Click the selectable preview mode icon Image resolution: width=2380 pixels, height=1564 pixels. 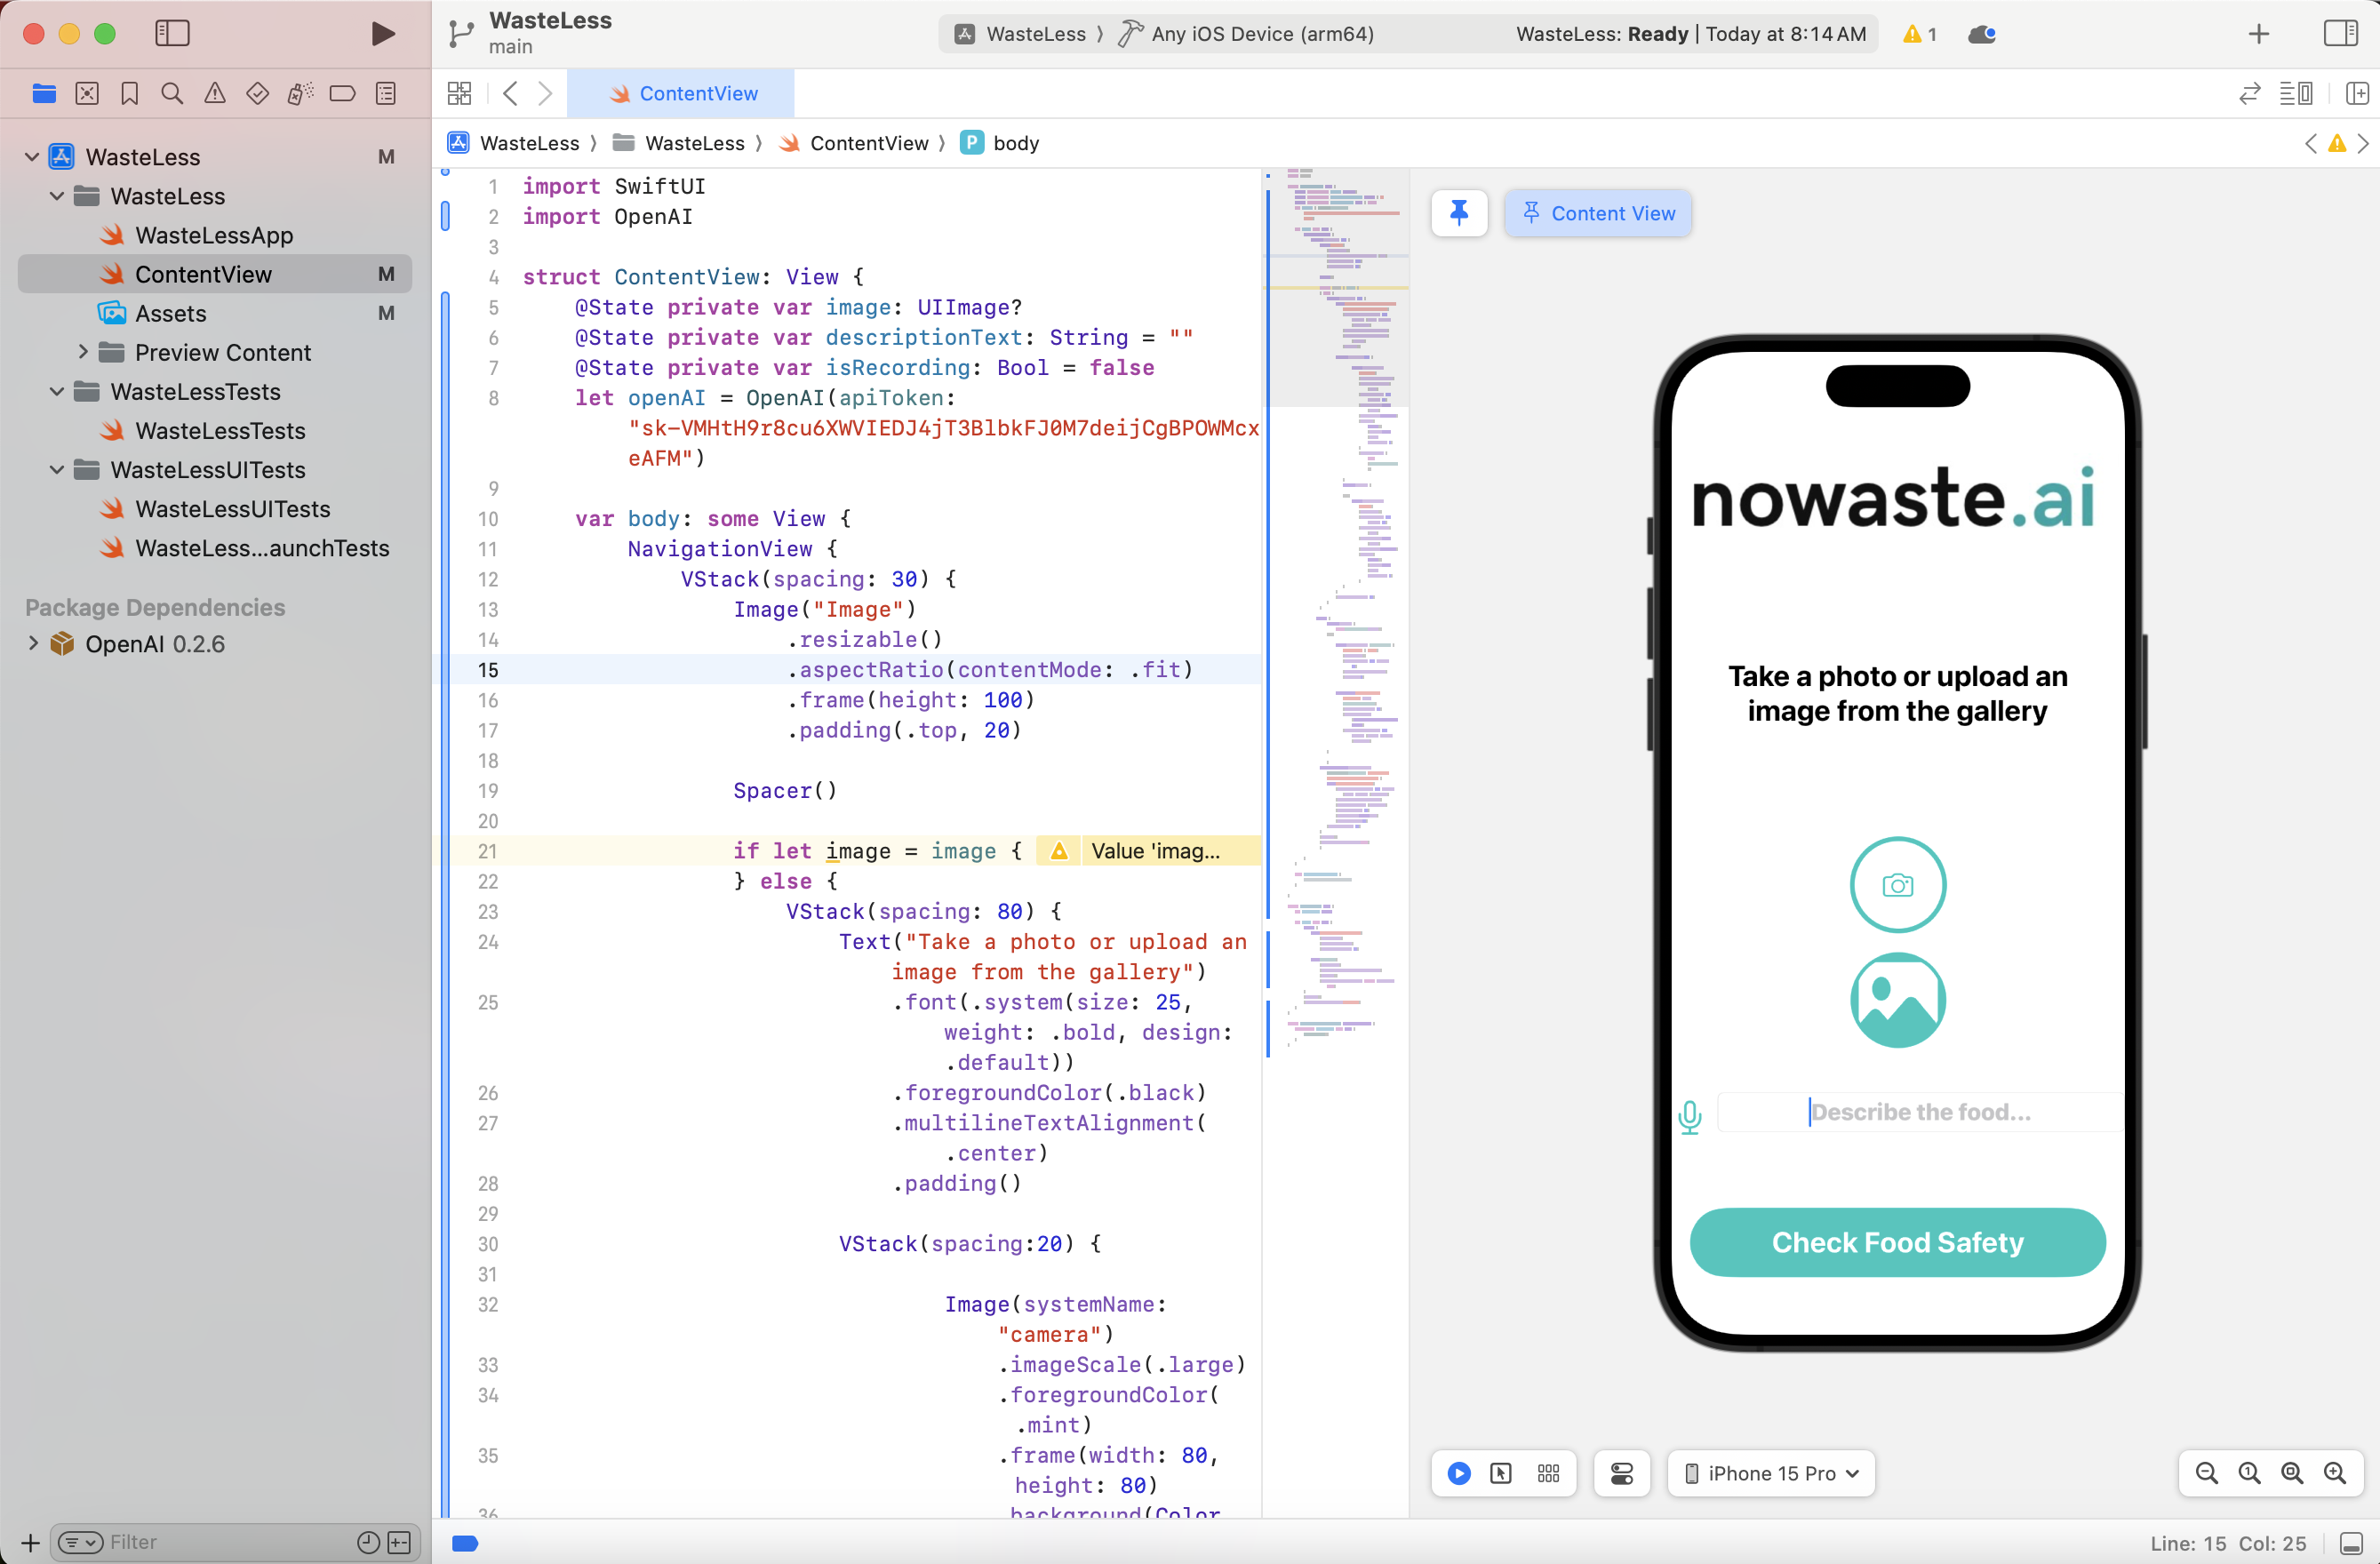tap(1500, 1473)
